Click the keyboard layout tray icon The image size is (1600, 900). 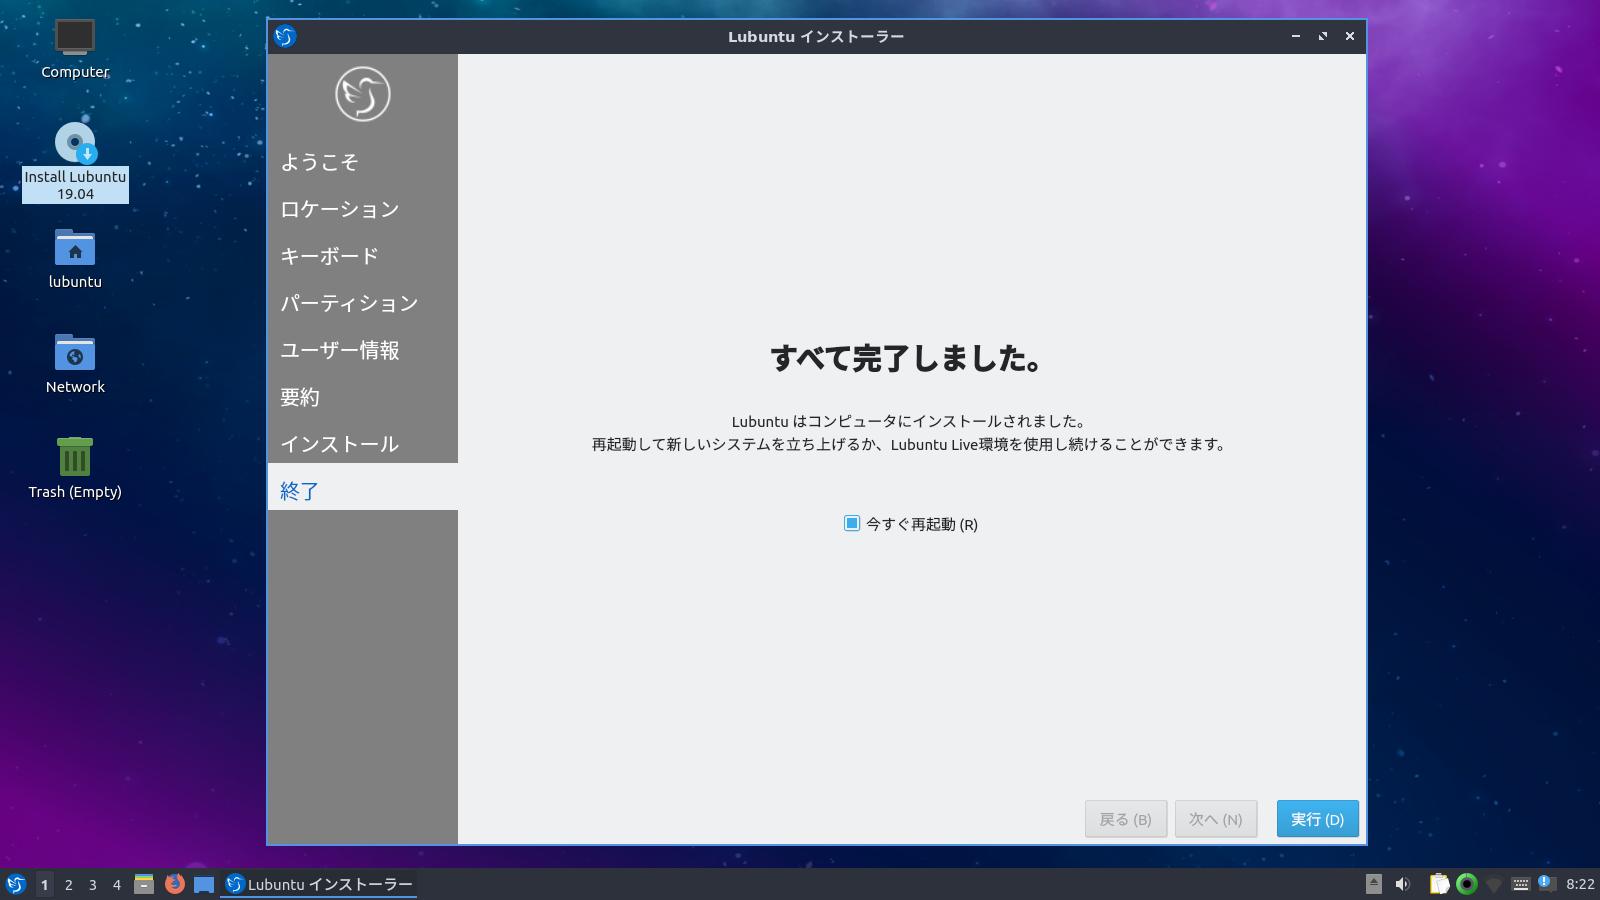tap(1520, 884)
